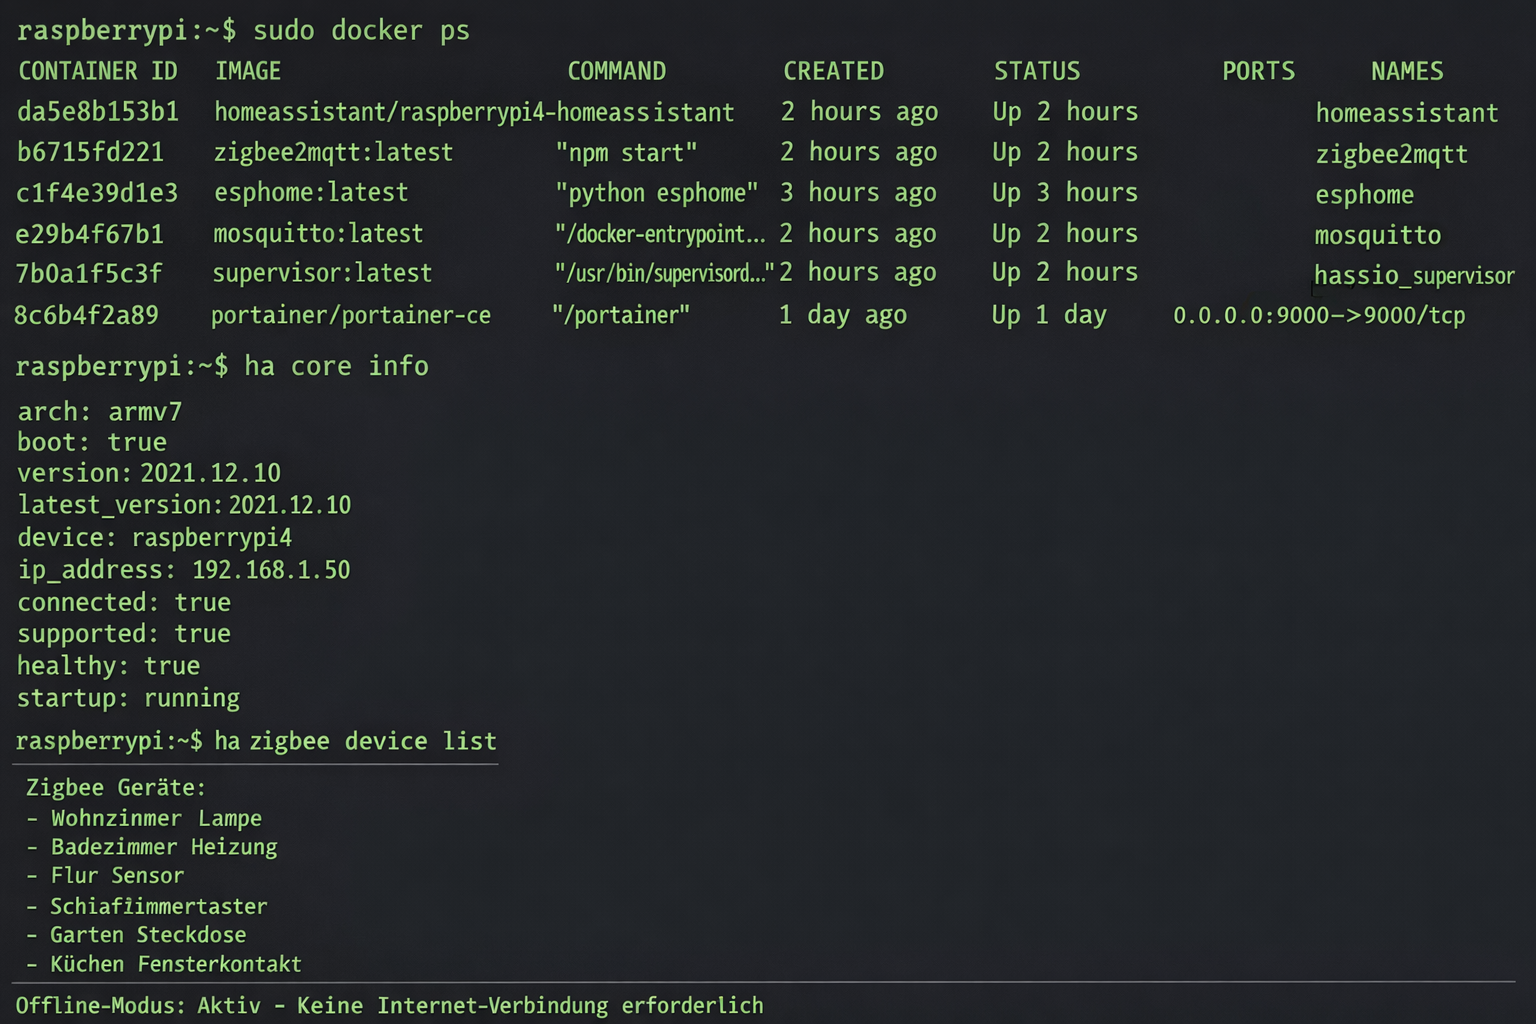Select the COMMAND column header
Screen dimensions: 1536x1024
pos(617,71)
